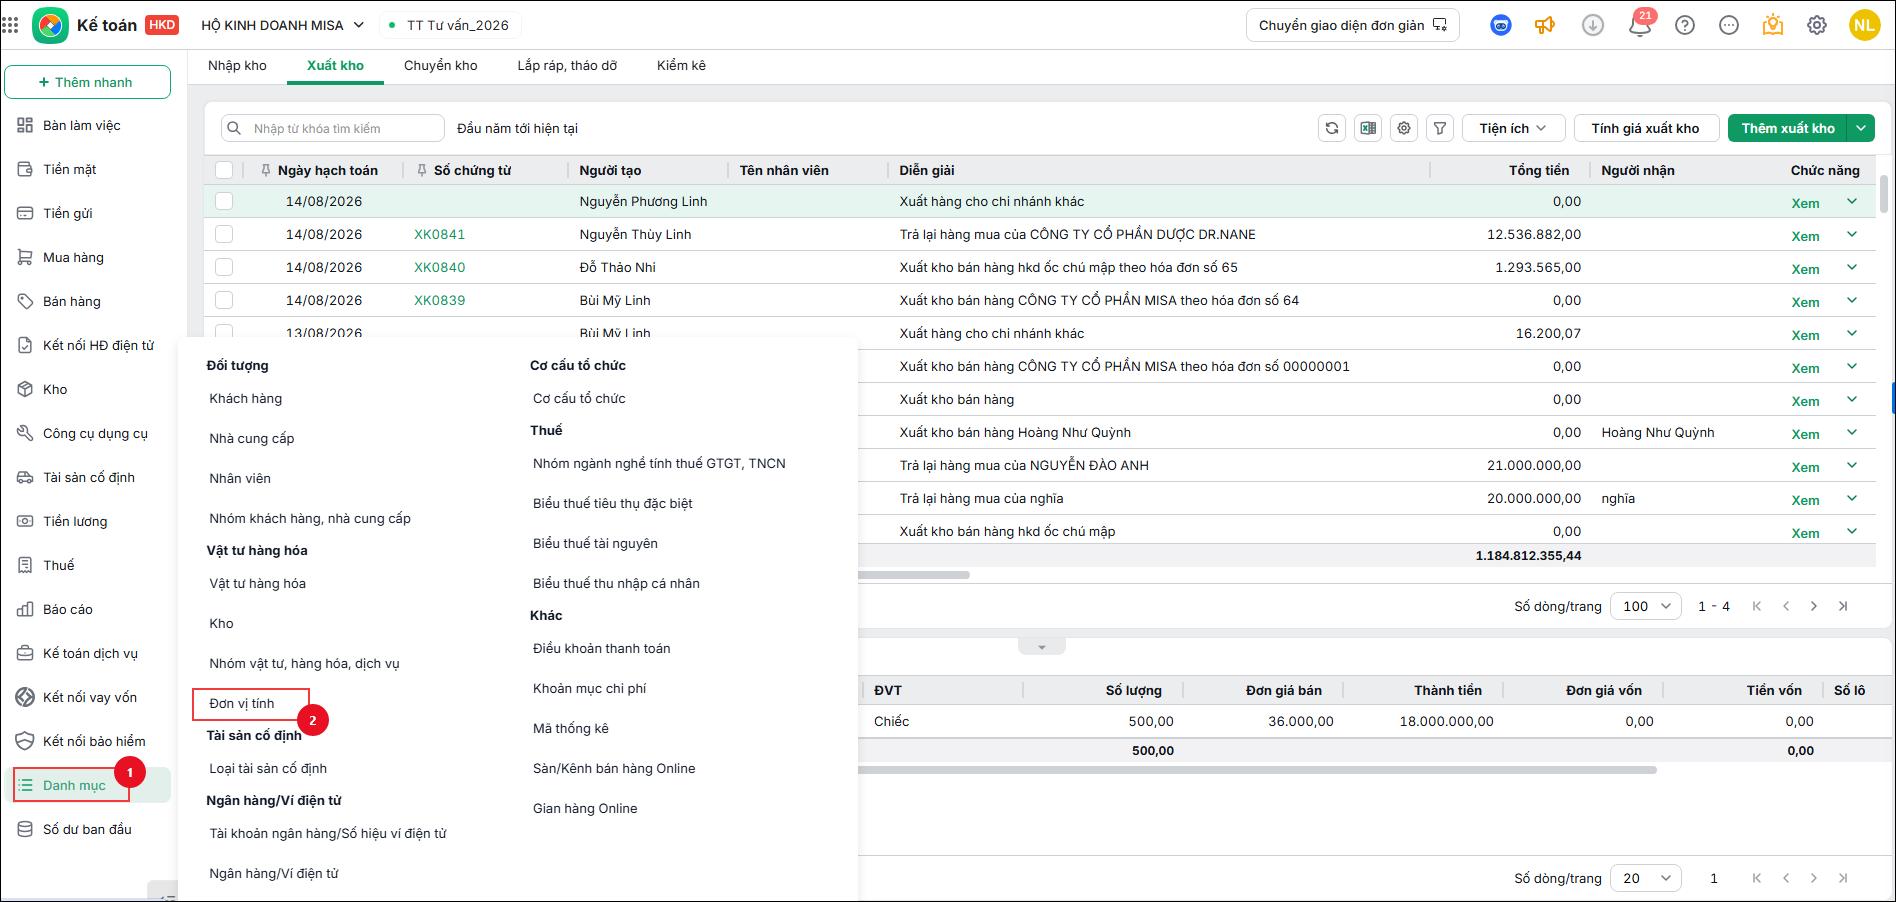Screen dimensions: 1896x902
Task: Open the chat bubble feedback icon
Action: tap(1729, 25)
